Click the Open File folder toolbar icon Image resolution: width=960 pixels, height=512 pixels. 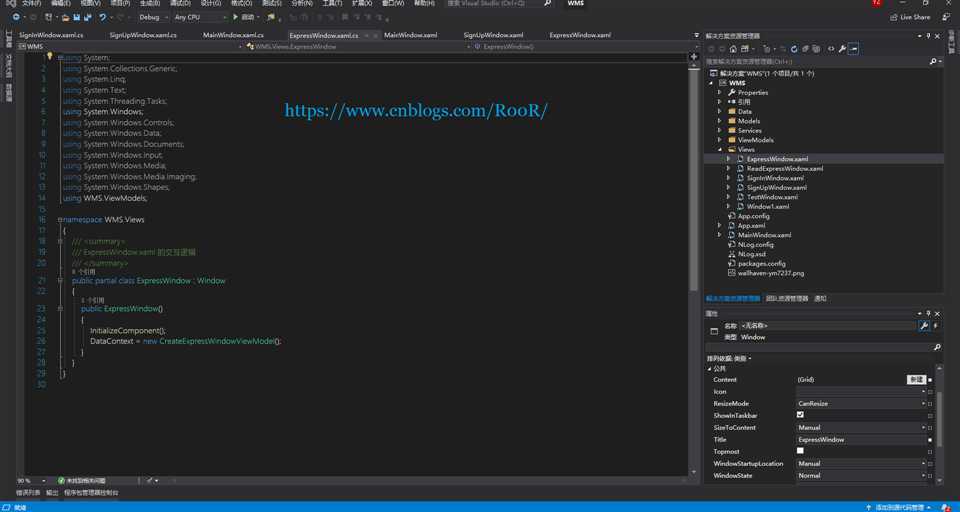click(66, 17)
